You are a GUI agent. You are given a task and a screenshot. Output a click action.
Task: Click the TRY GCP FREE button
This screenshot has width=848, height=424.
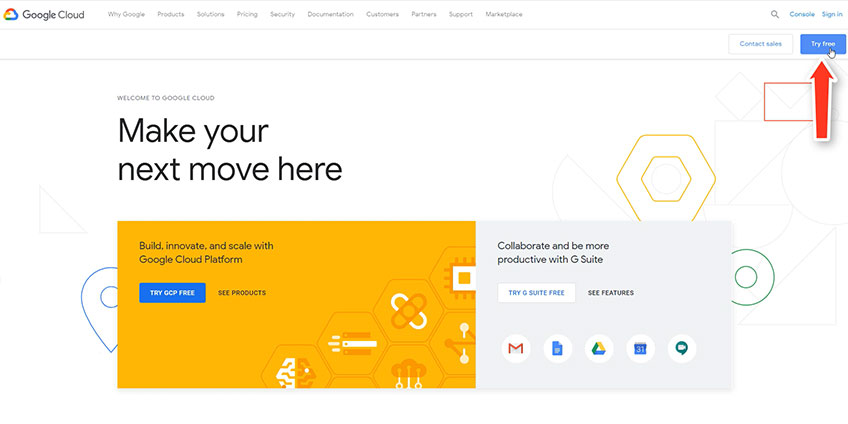[x=172, y=293]
